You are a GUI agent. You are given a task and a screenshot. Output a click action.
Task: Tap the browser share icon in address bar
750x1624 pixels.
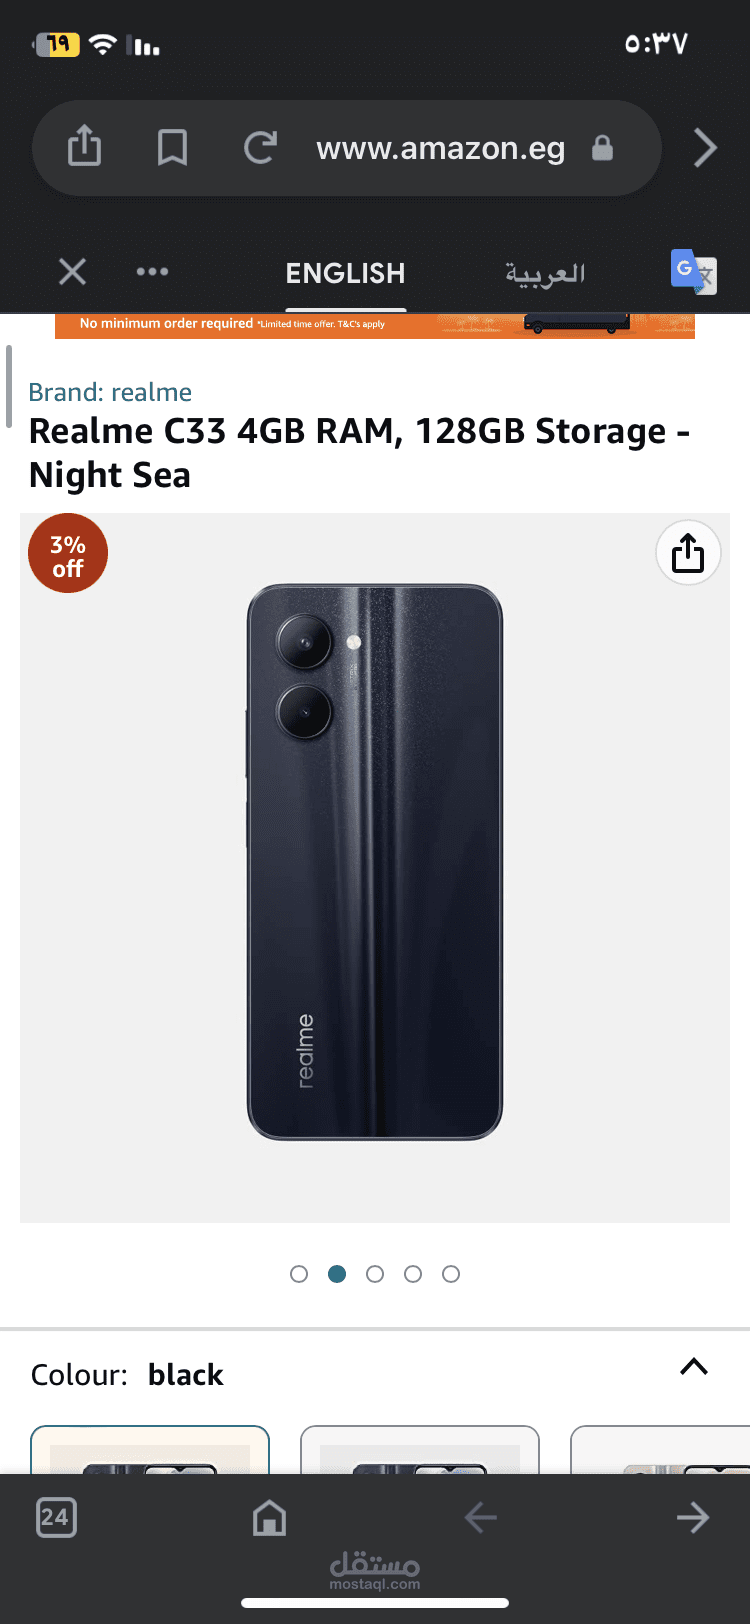[x=85, y=147]
